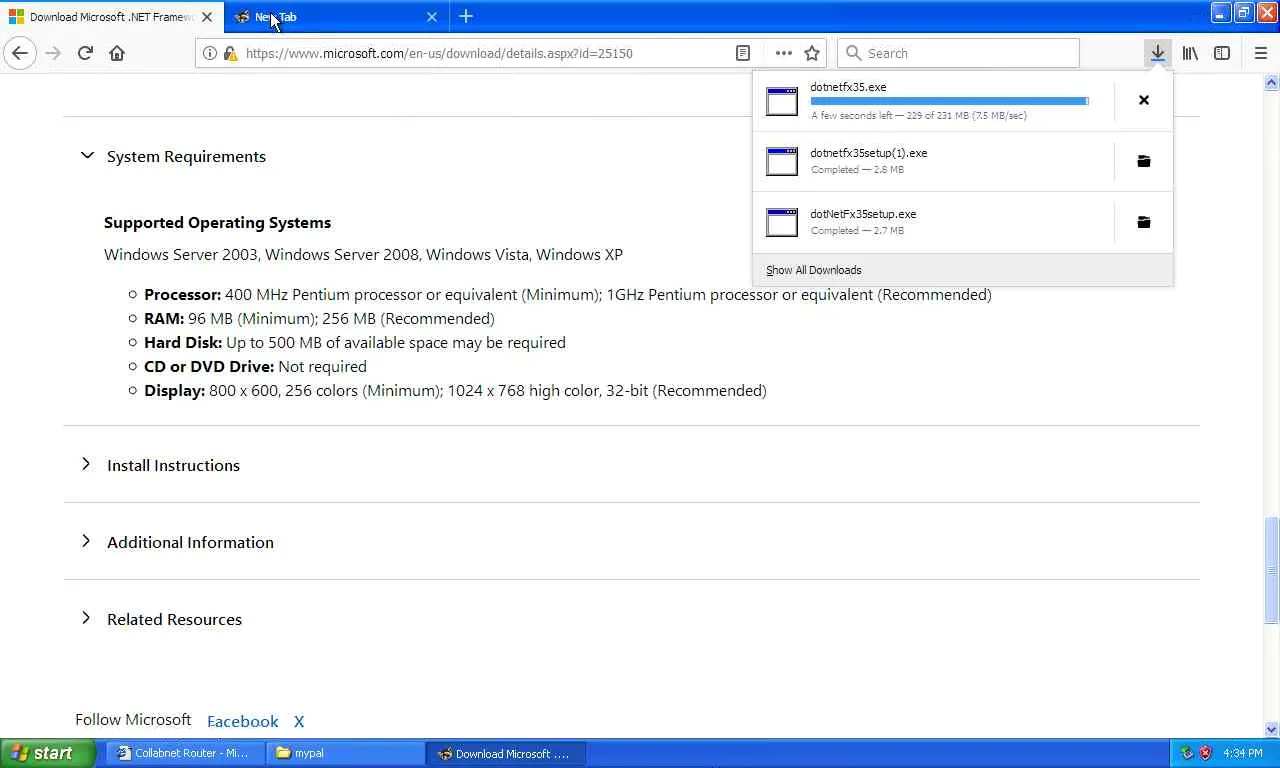Viewport: 1280px width, 768px height.
Task: Open the browser home page
Action: click(x=117, y=53)
